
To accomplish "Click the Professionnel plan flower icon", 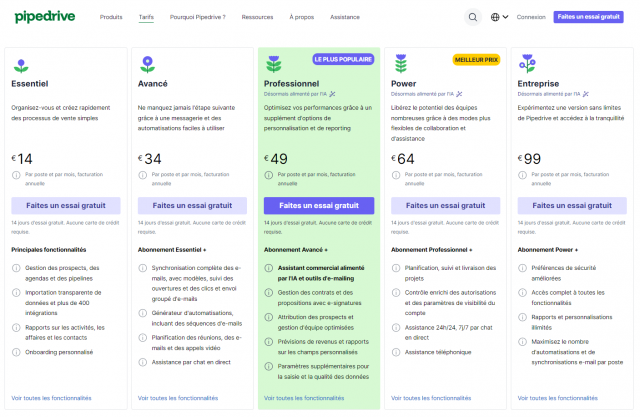I will (x=273, y=64).
